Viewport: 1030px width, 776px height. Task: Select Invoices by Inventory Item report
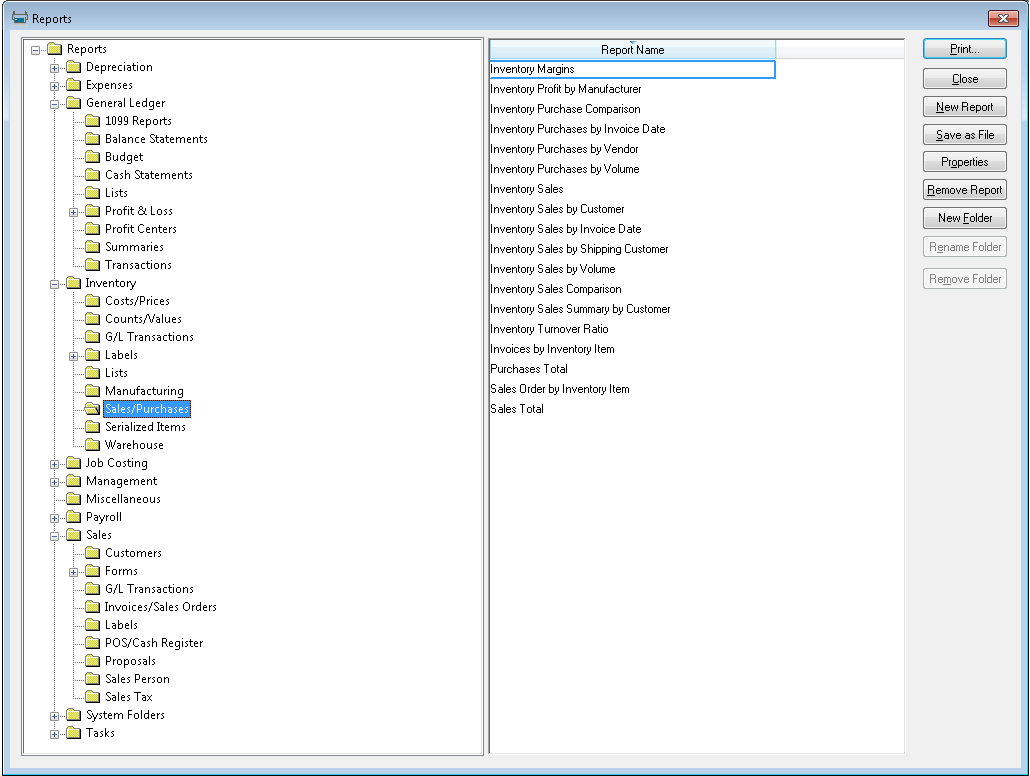[552, 349]
